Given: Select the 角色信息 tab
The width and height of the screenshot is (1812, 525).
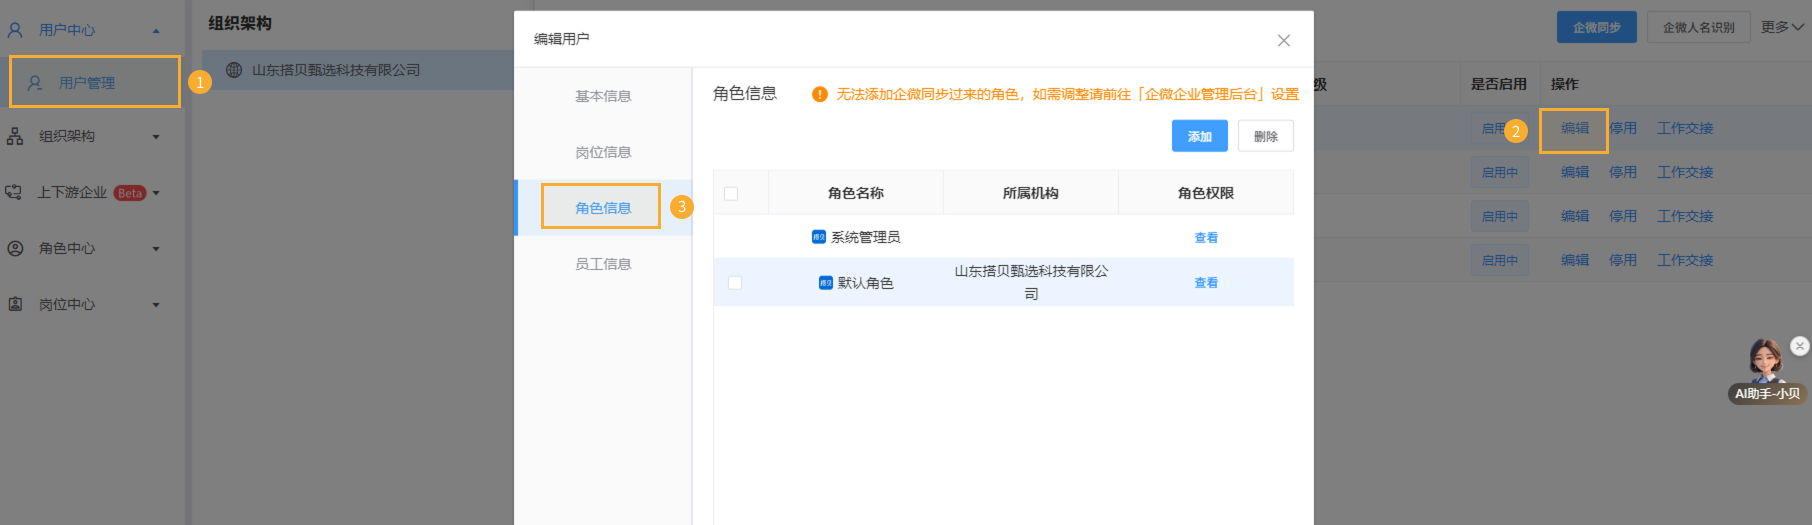Looking at the screenshot, I should (603, 208).
